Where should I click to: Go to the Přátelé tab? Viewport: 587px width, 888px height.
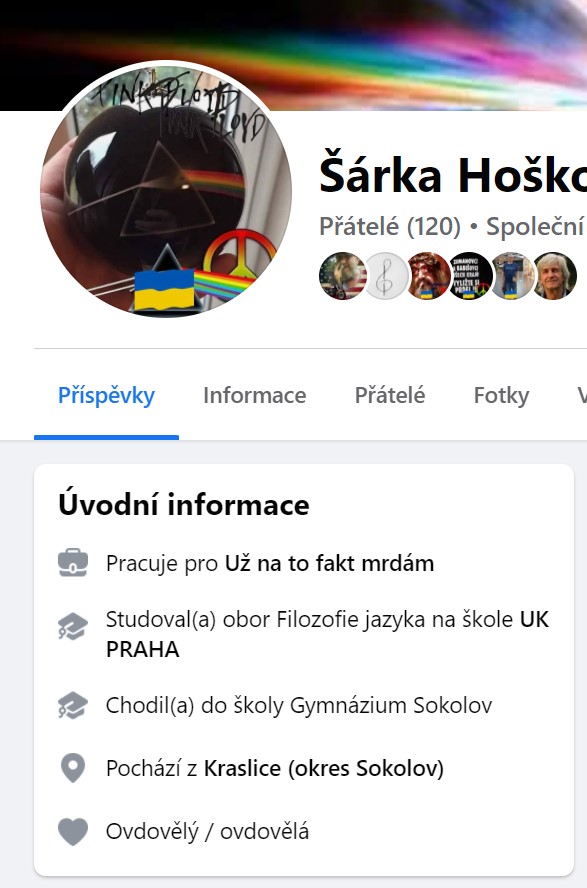pos(390,395)
